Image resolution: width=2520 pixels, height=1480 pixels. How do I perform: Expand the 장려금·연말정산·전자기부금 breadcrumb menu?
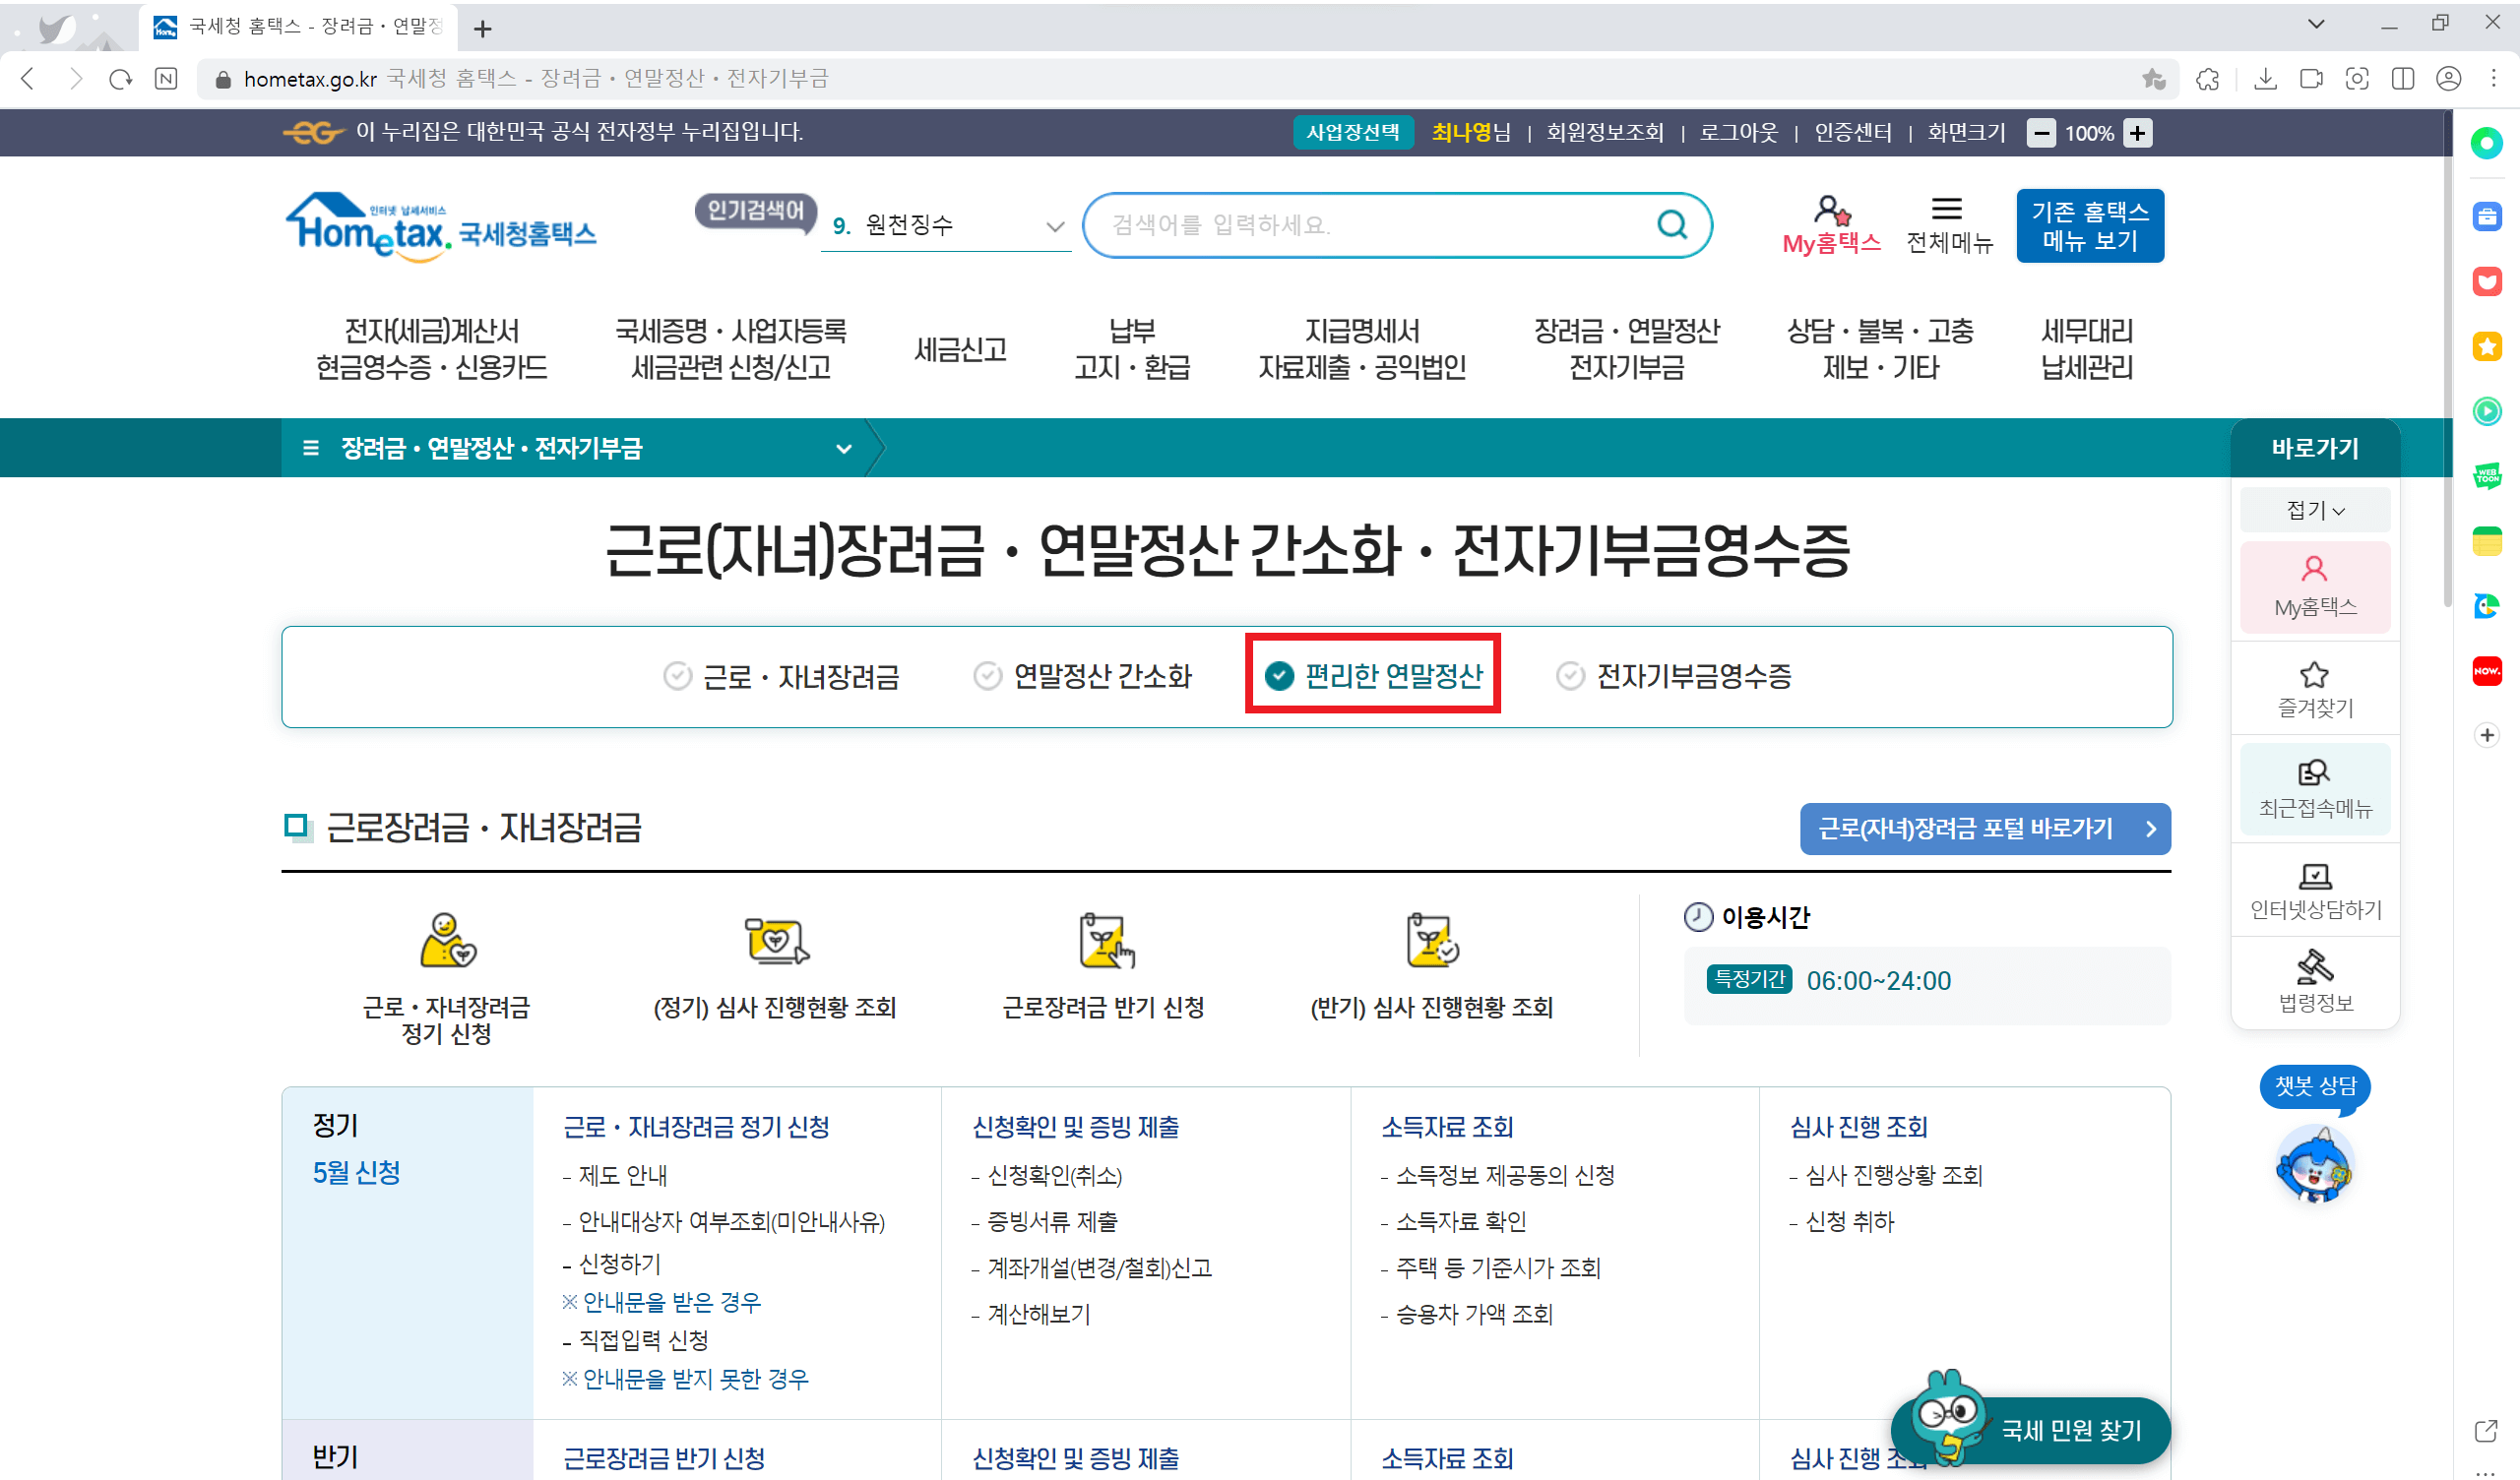[x=843, y=447]
